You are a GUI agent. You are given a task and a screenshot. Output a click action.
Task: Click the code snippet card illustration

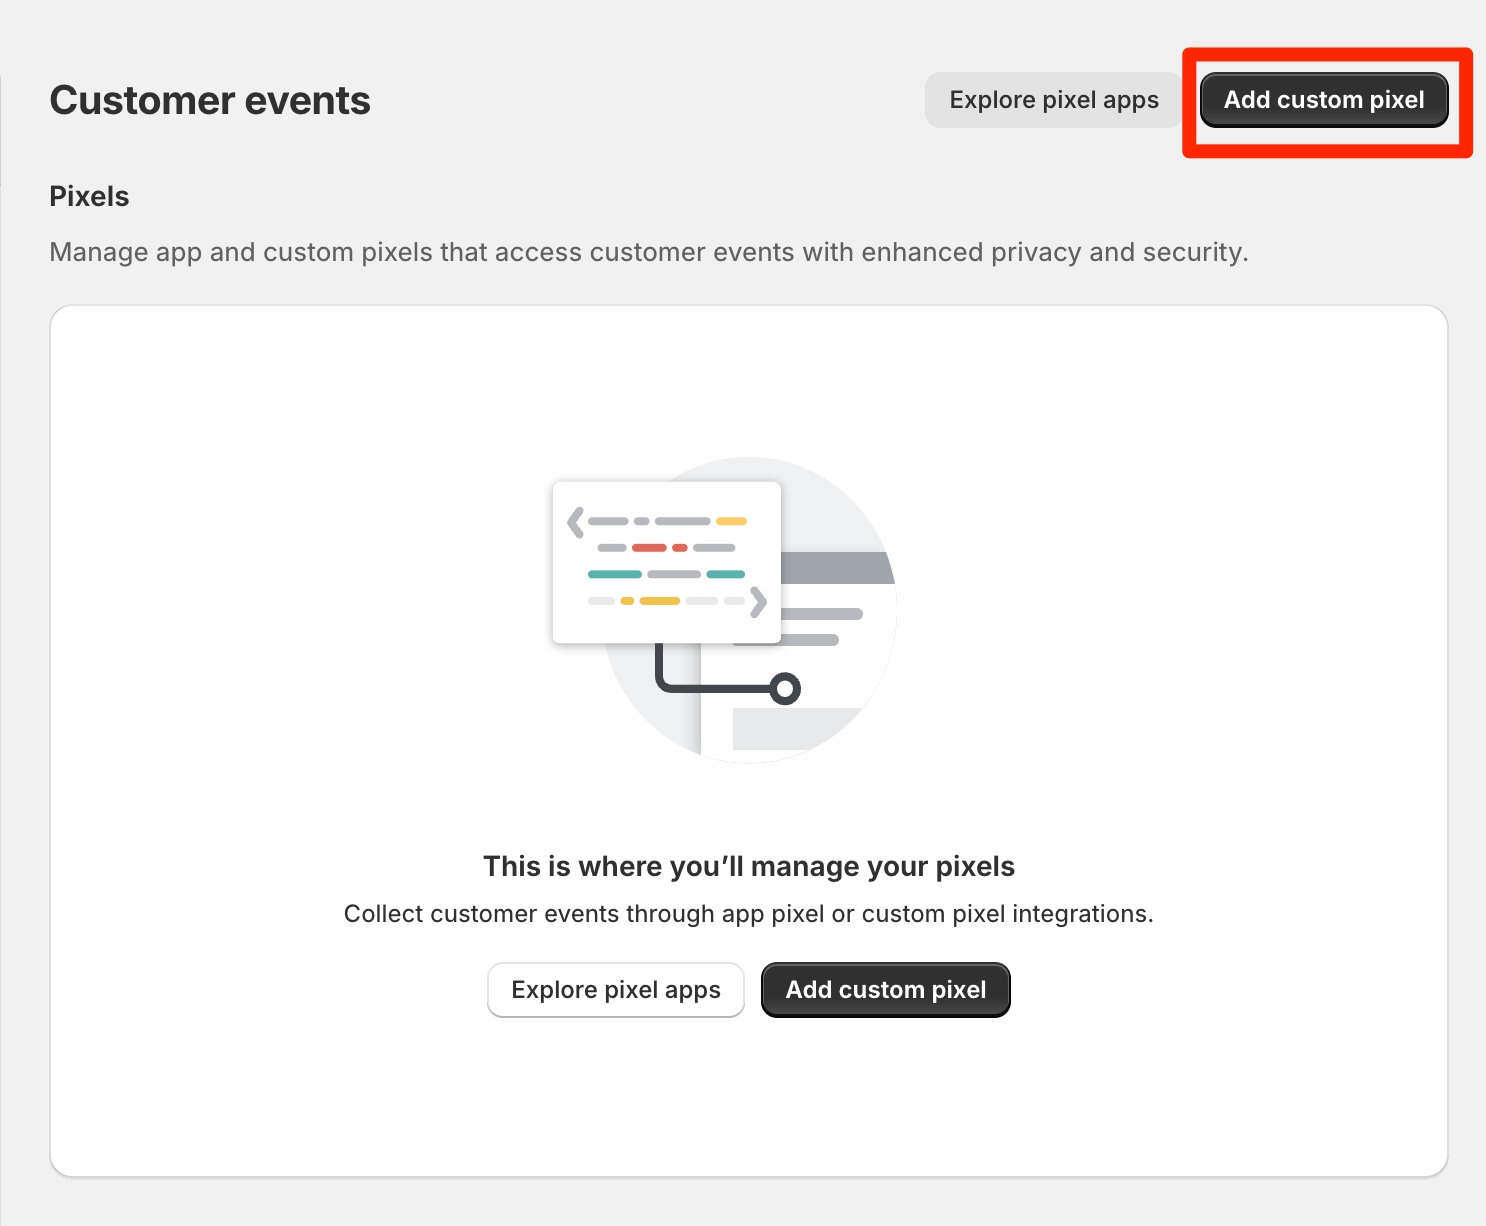click(667, 562)
